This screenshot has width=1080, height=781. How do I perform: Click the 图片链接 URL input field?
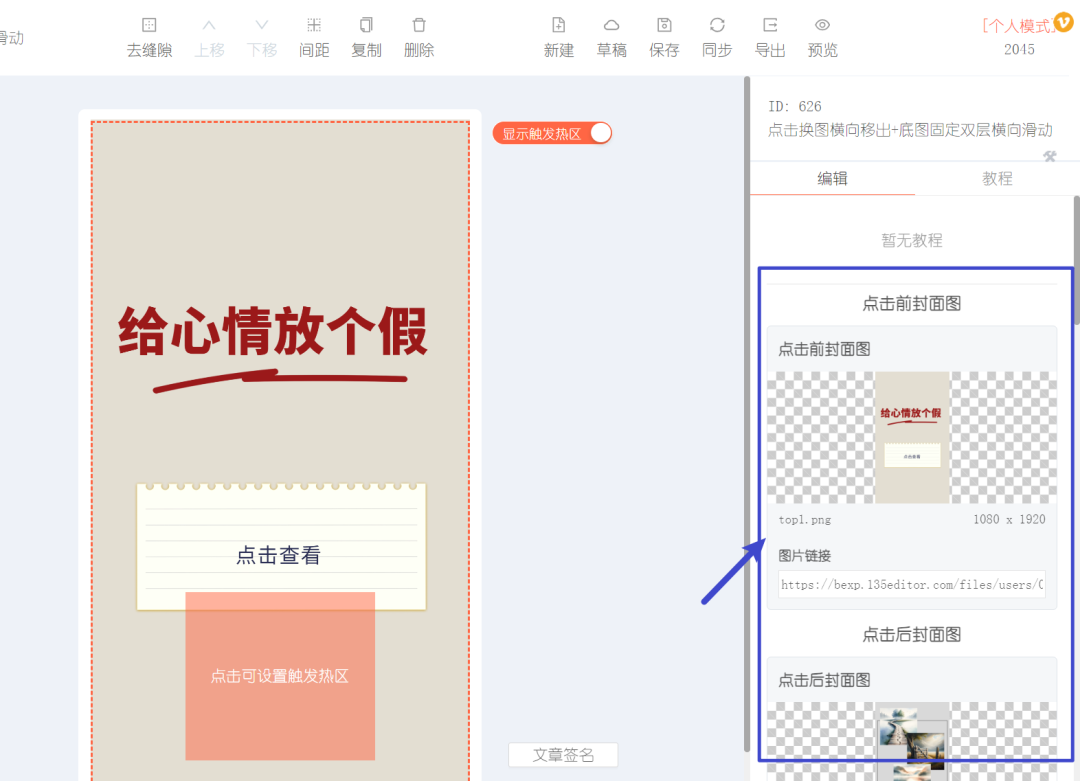tap(911, 584)
